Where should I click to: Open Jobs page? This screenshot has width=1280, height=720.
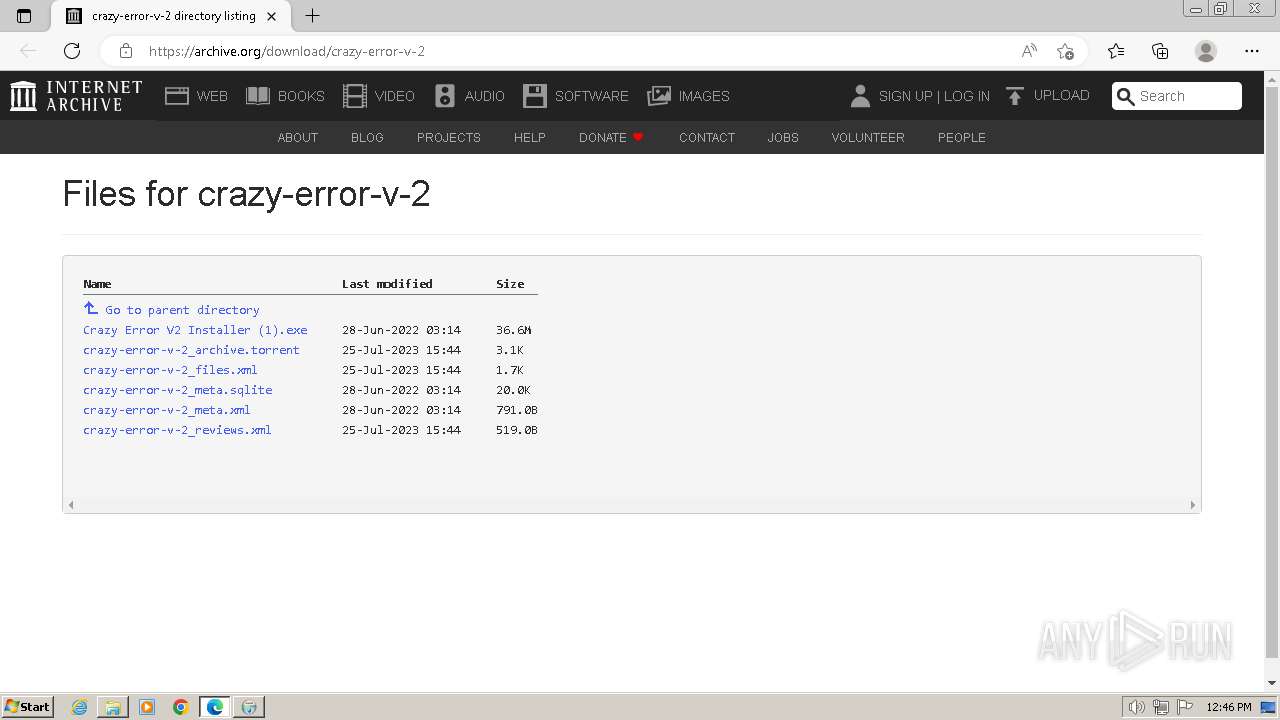[x=783, y=137]
